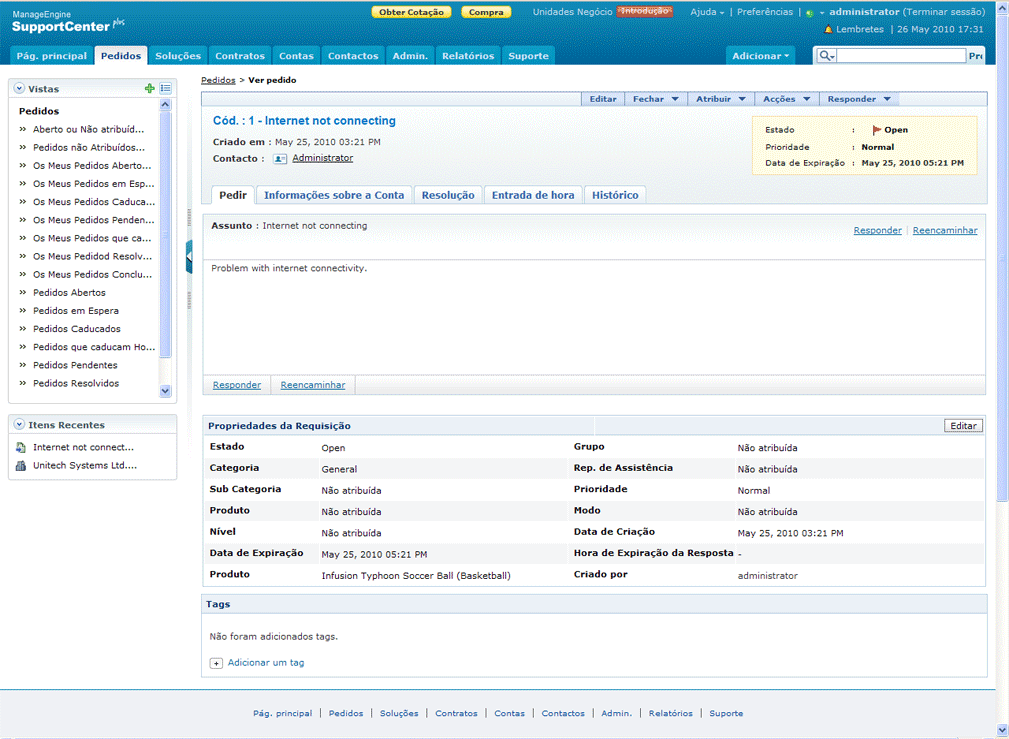Click the Lembretes bell icon

click(829, 30)
